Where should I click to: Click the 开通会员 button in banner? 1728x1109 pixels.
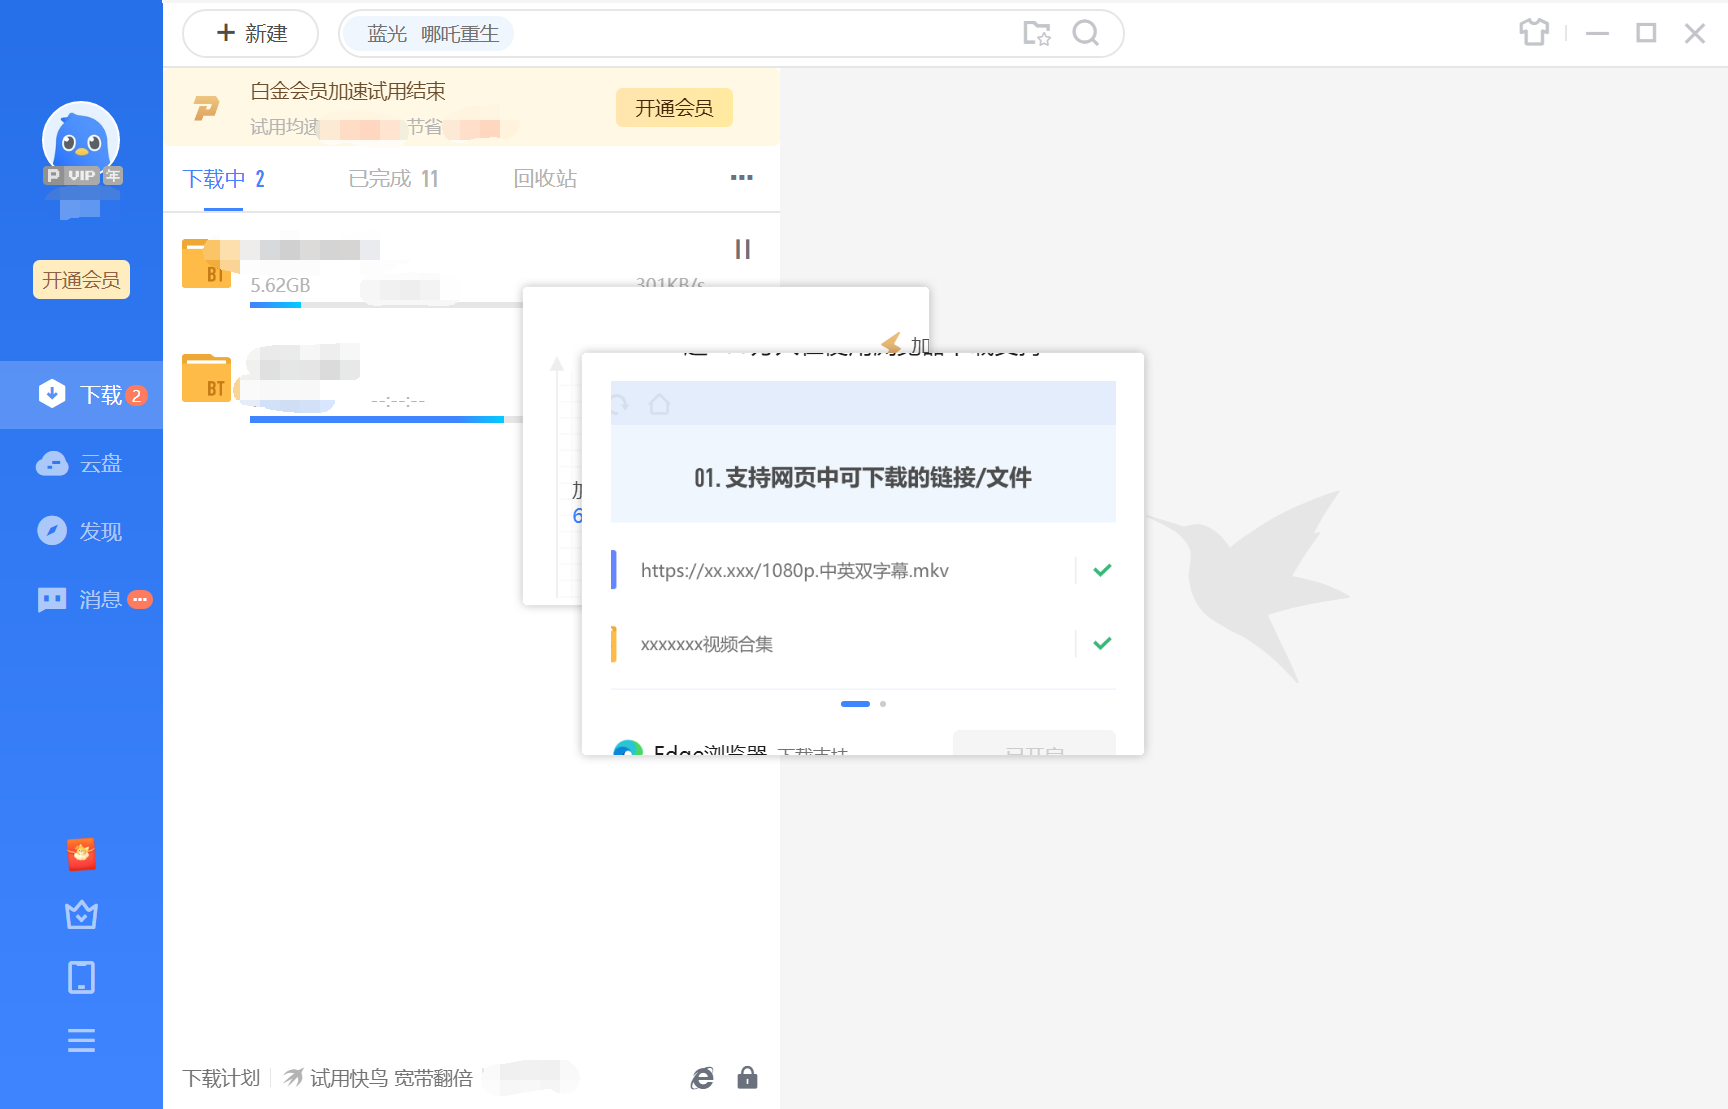pos(673,107)
